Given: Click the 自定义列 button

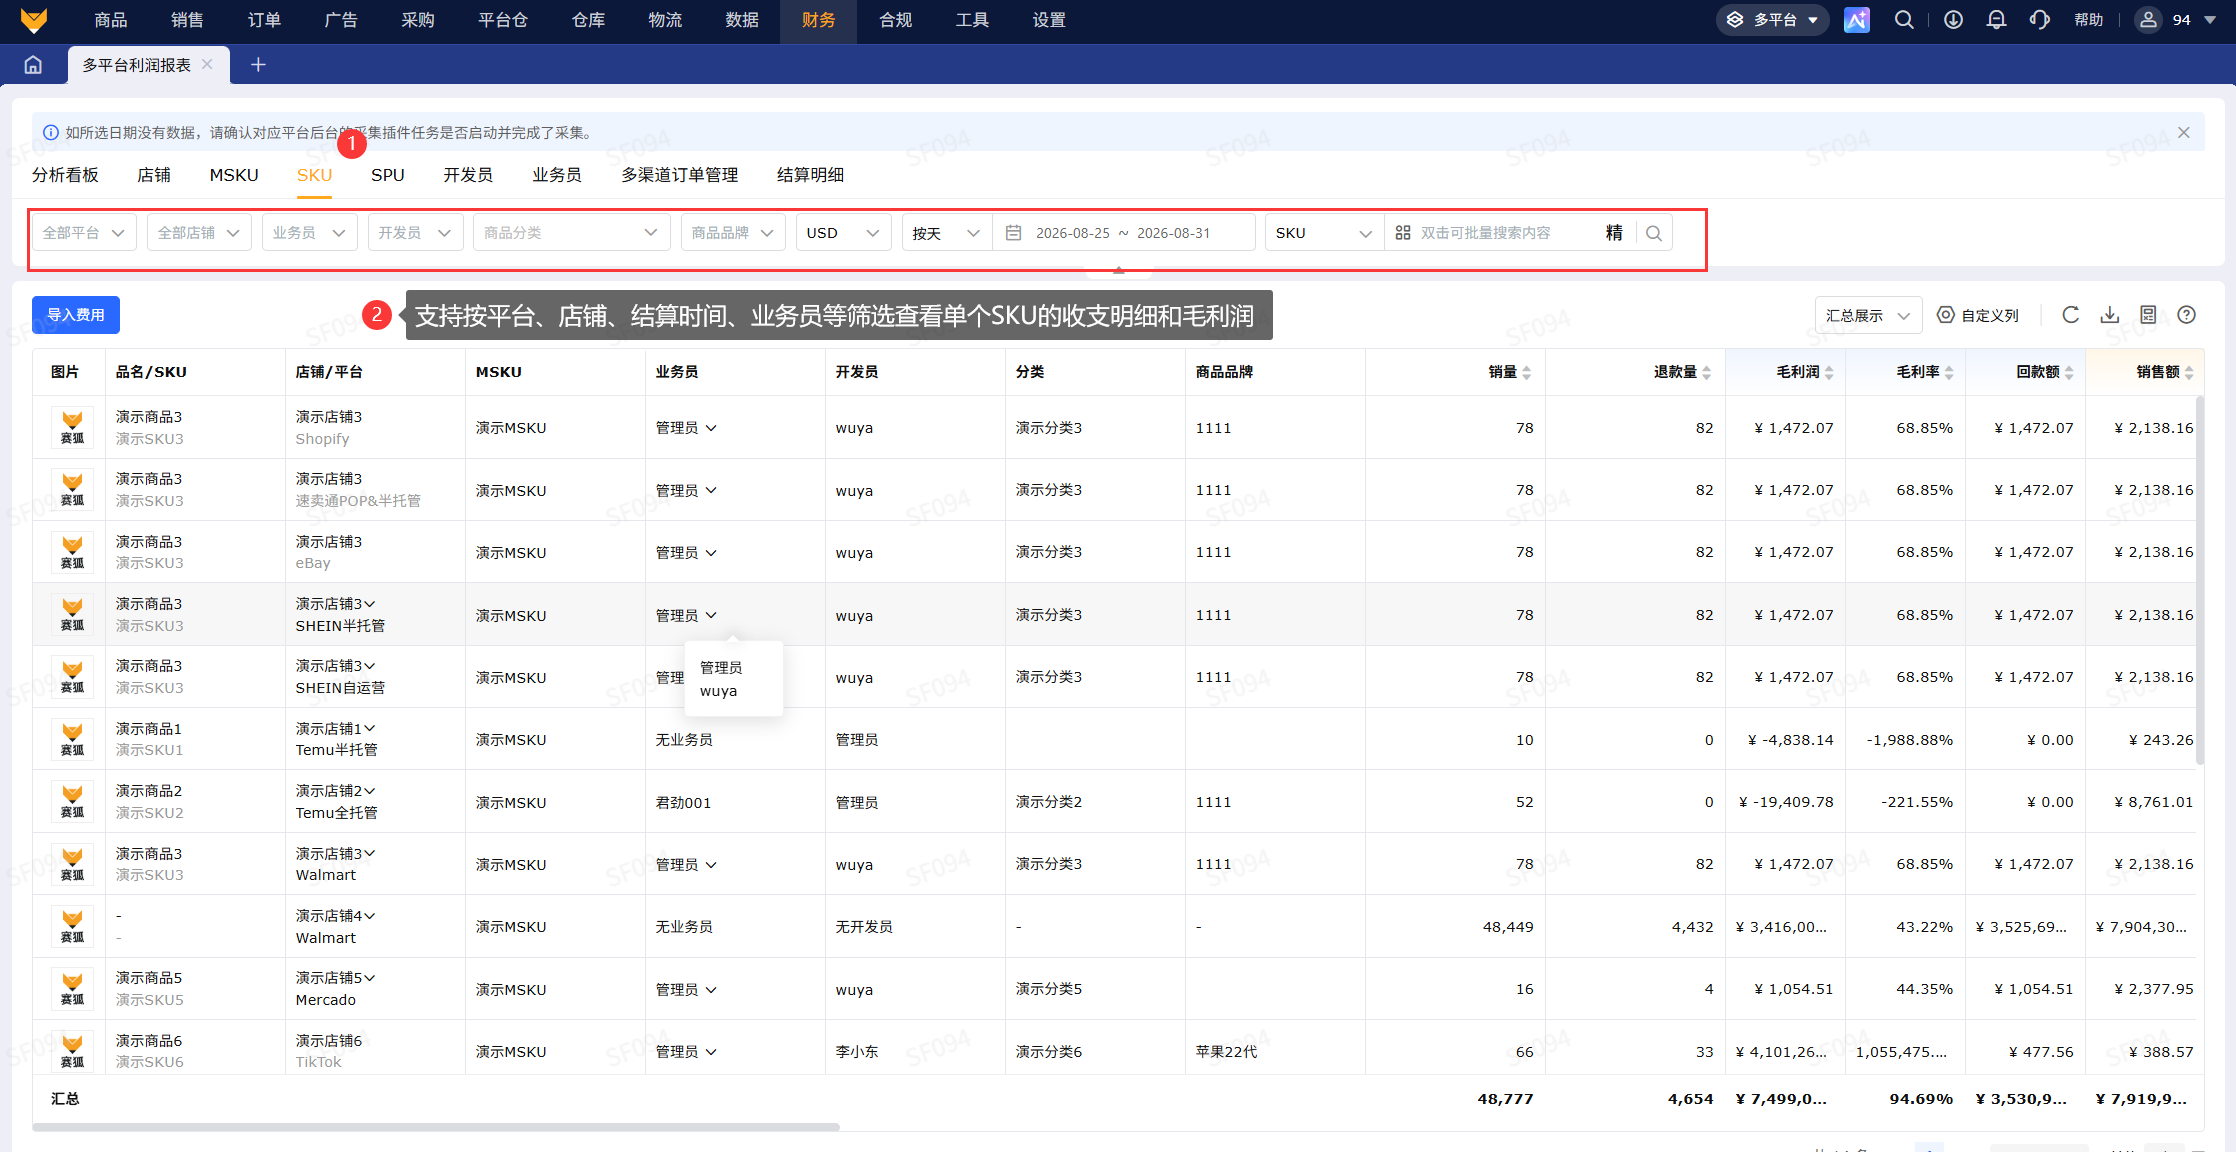Looking at the screenshot, I should pyautogui.click(x=1978, y=315).
